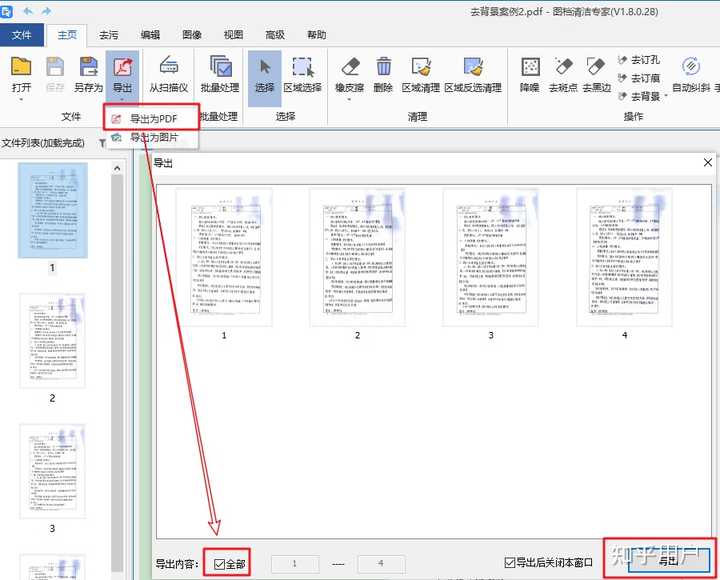720x580 pixels.
Task: Click the start page field showing 1
Action: (295, 563)
